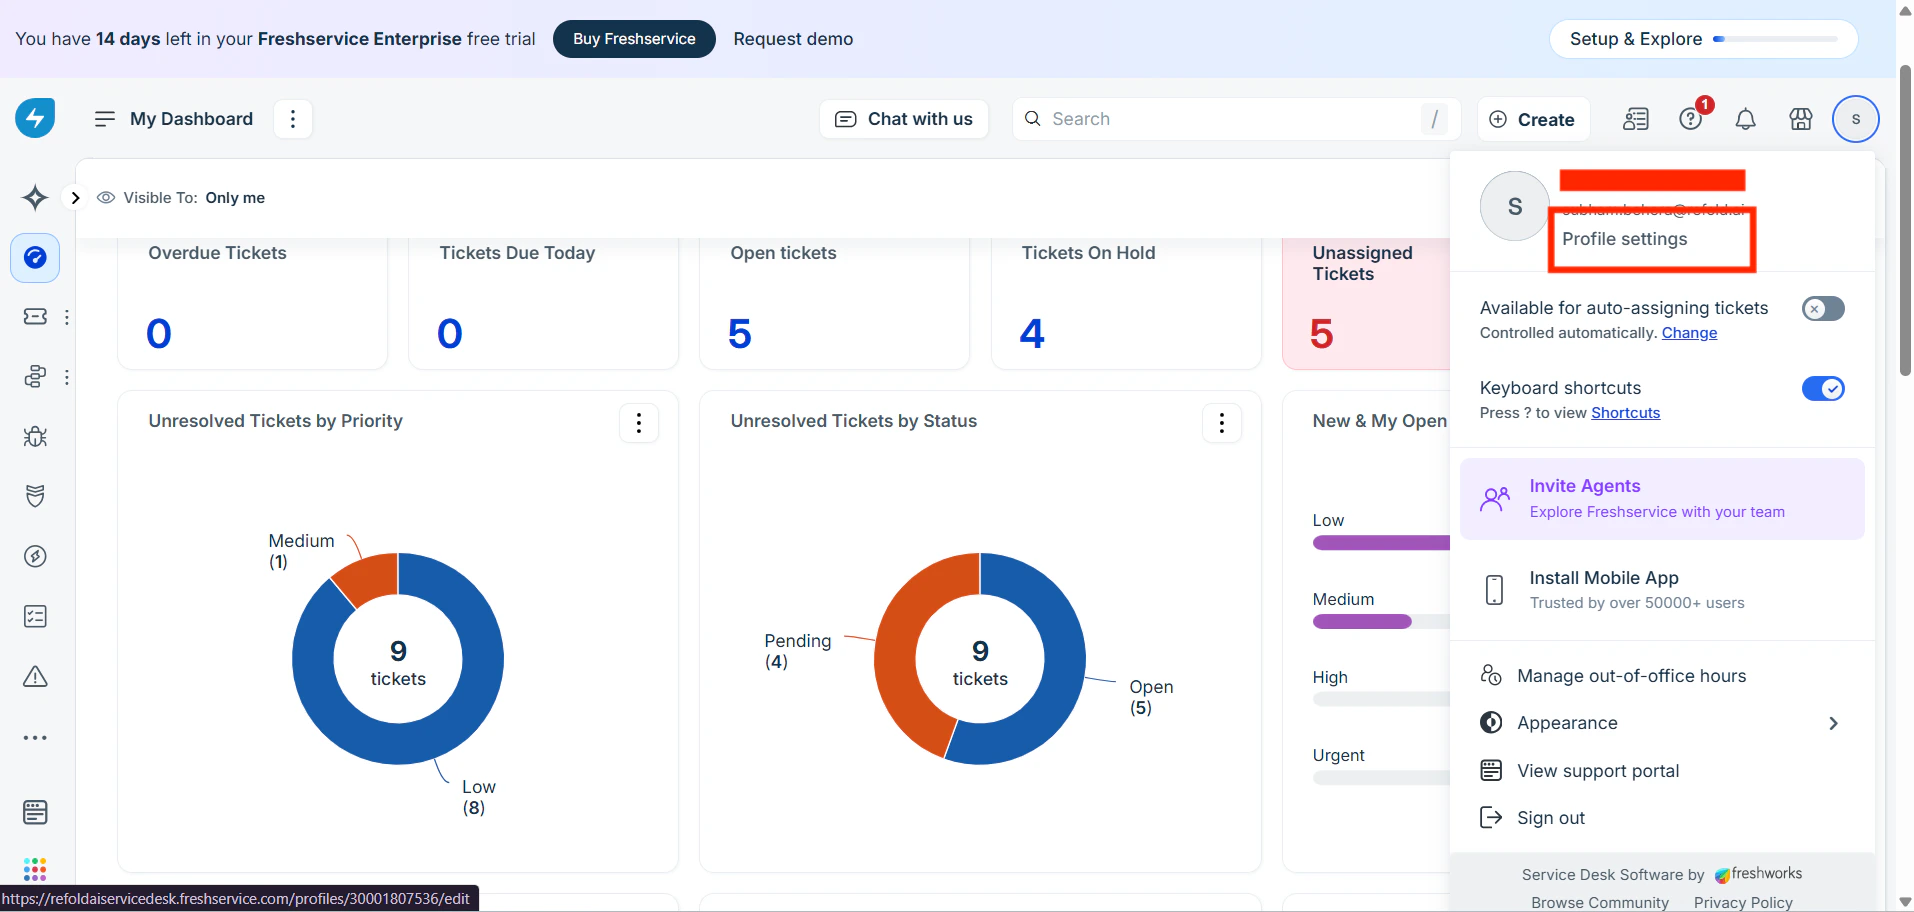Open the Unassigned Tickets card

coord(1366,303)
